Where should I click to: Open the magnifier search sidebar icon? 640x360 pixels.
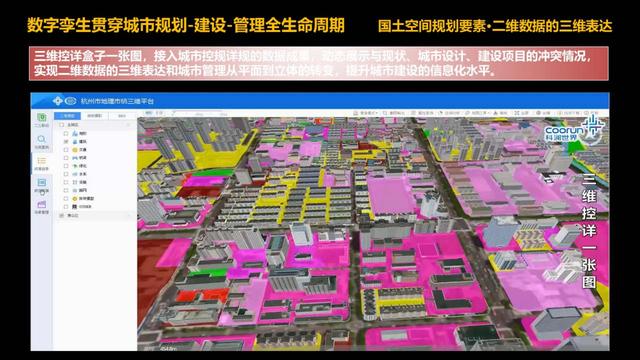(x=42, y=139)
